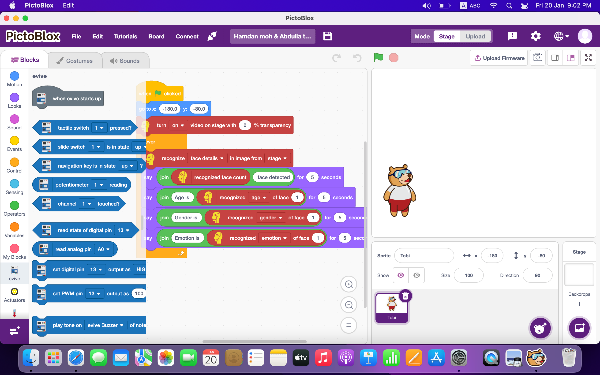This screenshot has height=375, width=600.
Task: Switch Mode to Stage
Action: tap(447, 36)
